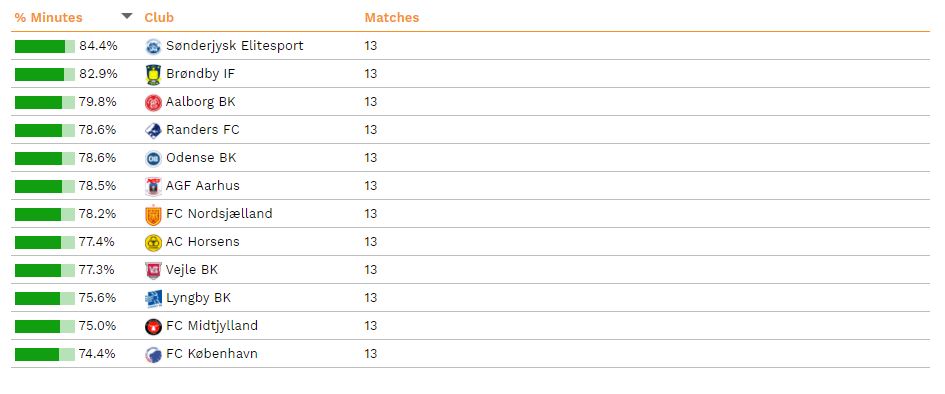Click FC København's 74.4% minutes bar
This screenshot has width=945, height=394.
45,354
